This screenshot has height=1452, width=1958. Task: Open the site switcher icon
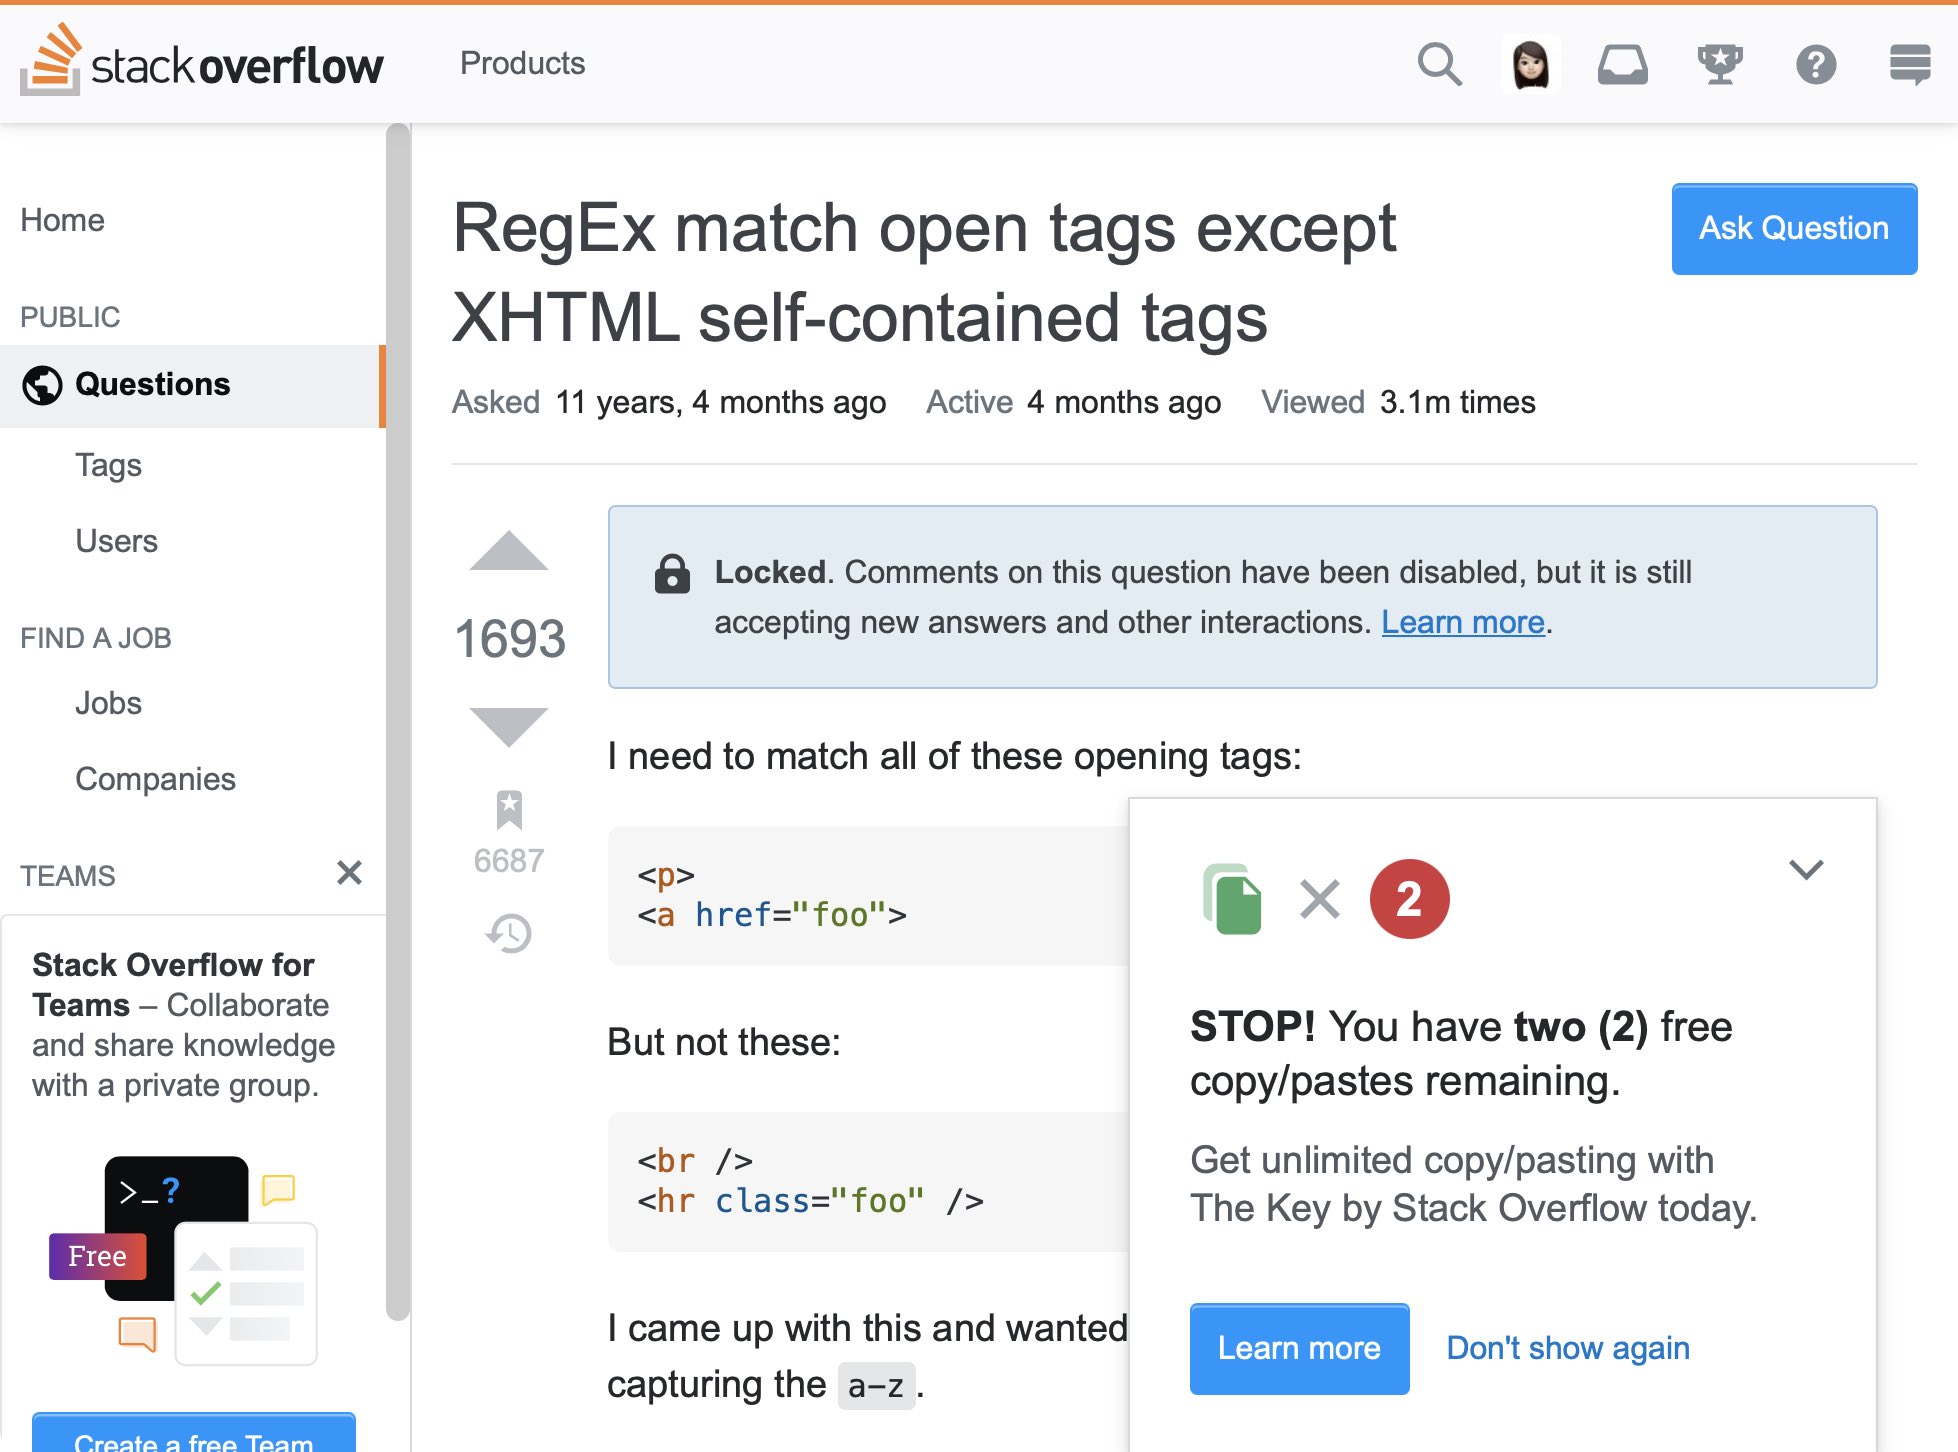[x=1909, y=65]
